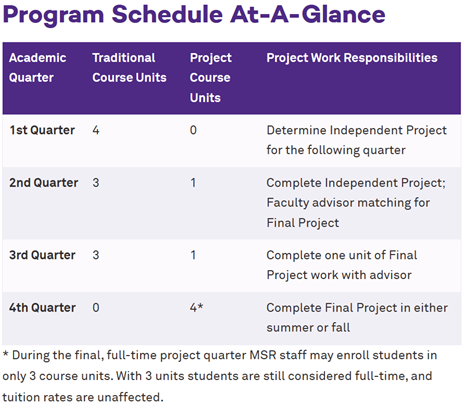Select the Traditional Course Units column header
The height and width of the screenshot is (405, 464).
(x=129, y=68)
